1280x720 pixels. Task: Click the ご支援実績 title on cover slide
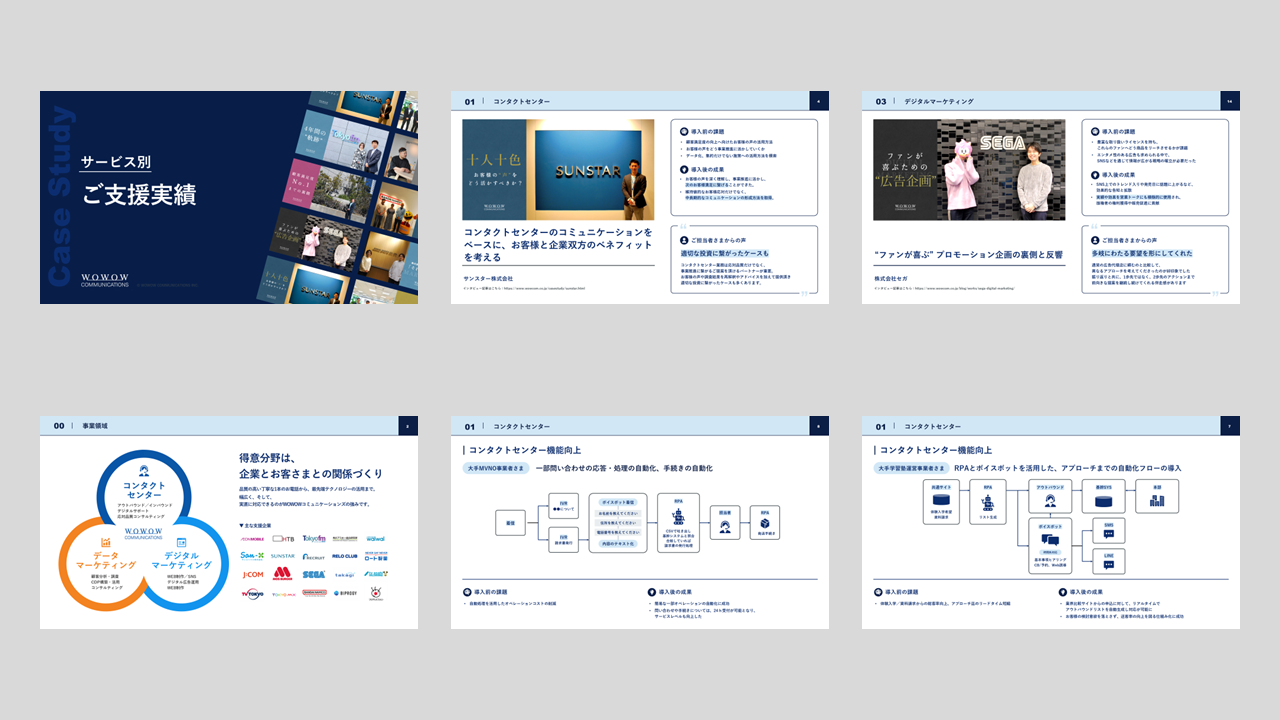pyautogui.click(x=138, y=194)
